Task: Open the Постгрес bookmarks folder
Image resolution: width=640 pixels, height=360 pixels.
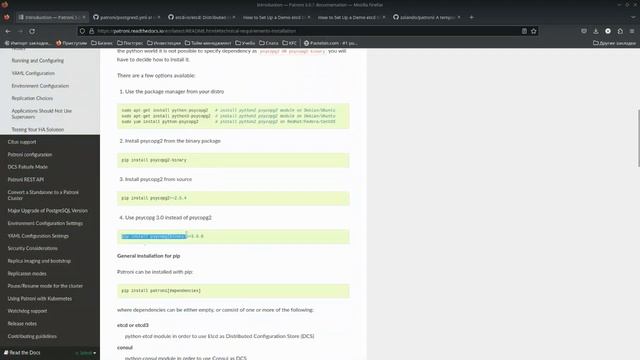Action: 130,43
